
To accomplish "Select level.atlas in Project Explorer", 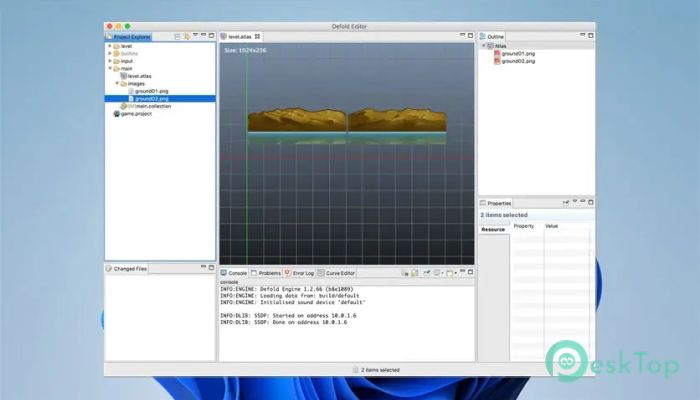I will point(139,76).
